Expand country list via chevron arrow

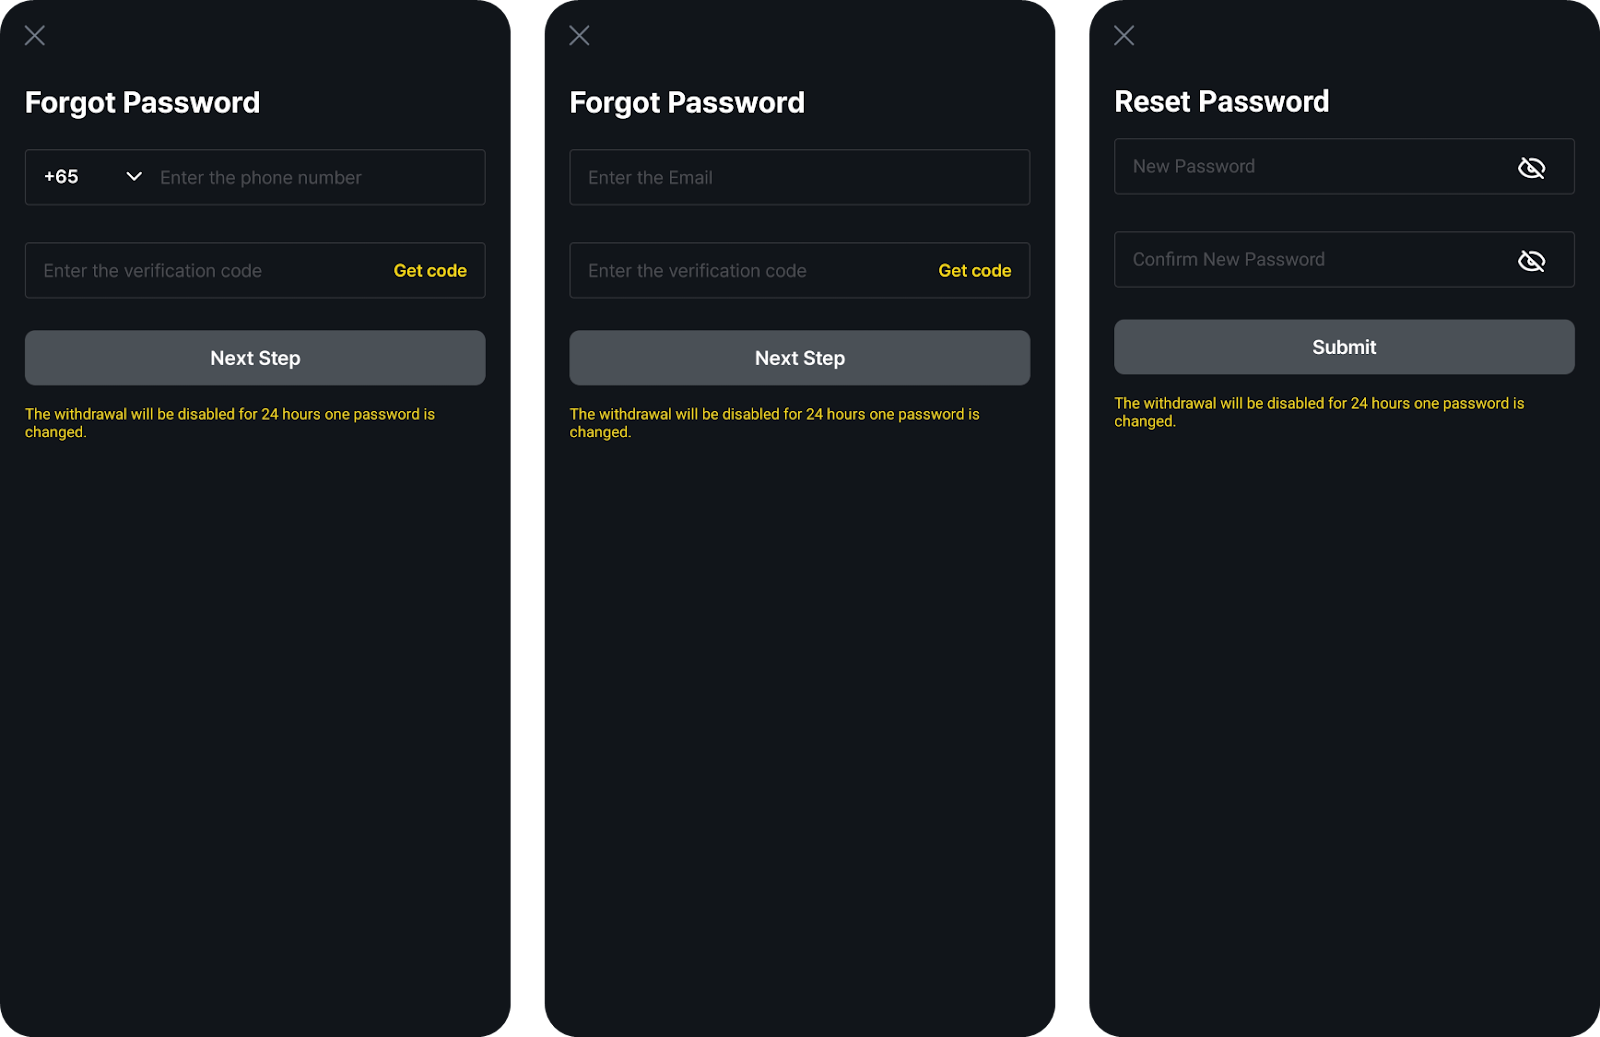pyautogui.click(x=134, y=177)
